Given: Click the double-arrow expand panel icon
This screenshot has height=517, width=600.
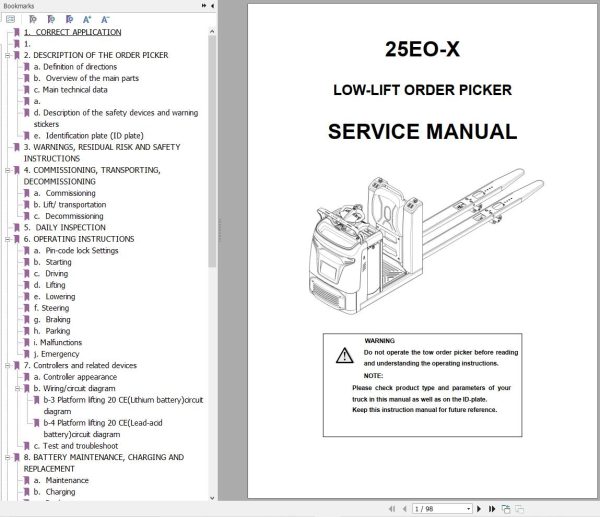Looking at the screenshot, I should [204, 6].
